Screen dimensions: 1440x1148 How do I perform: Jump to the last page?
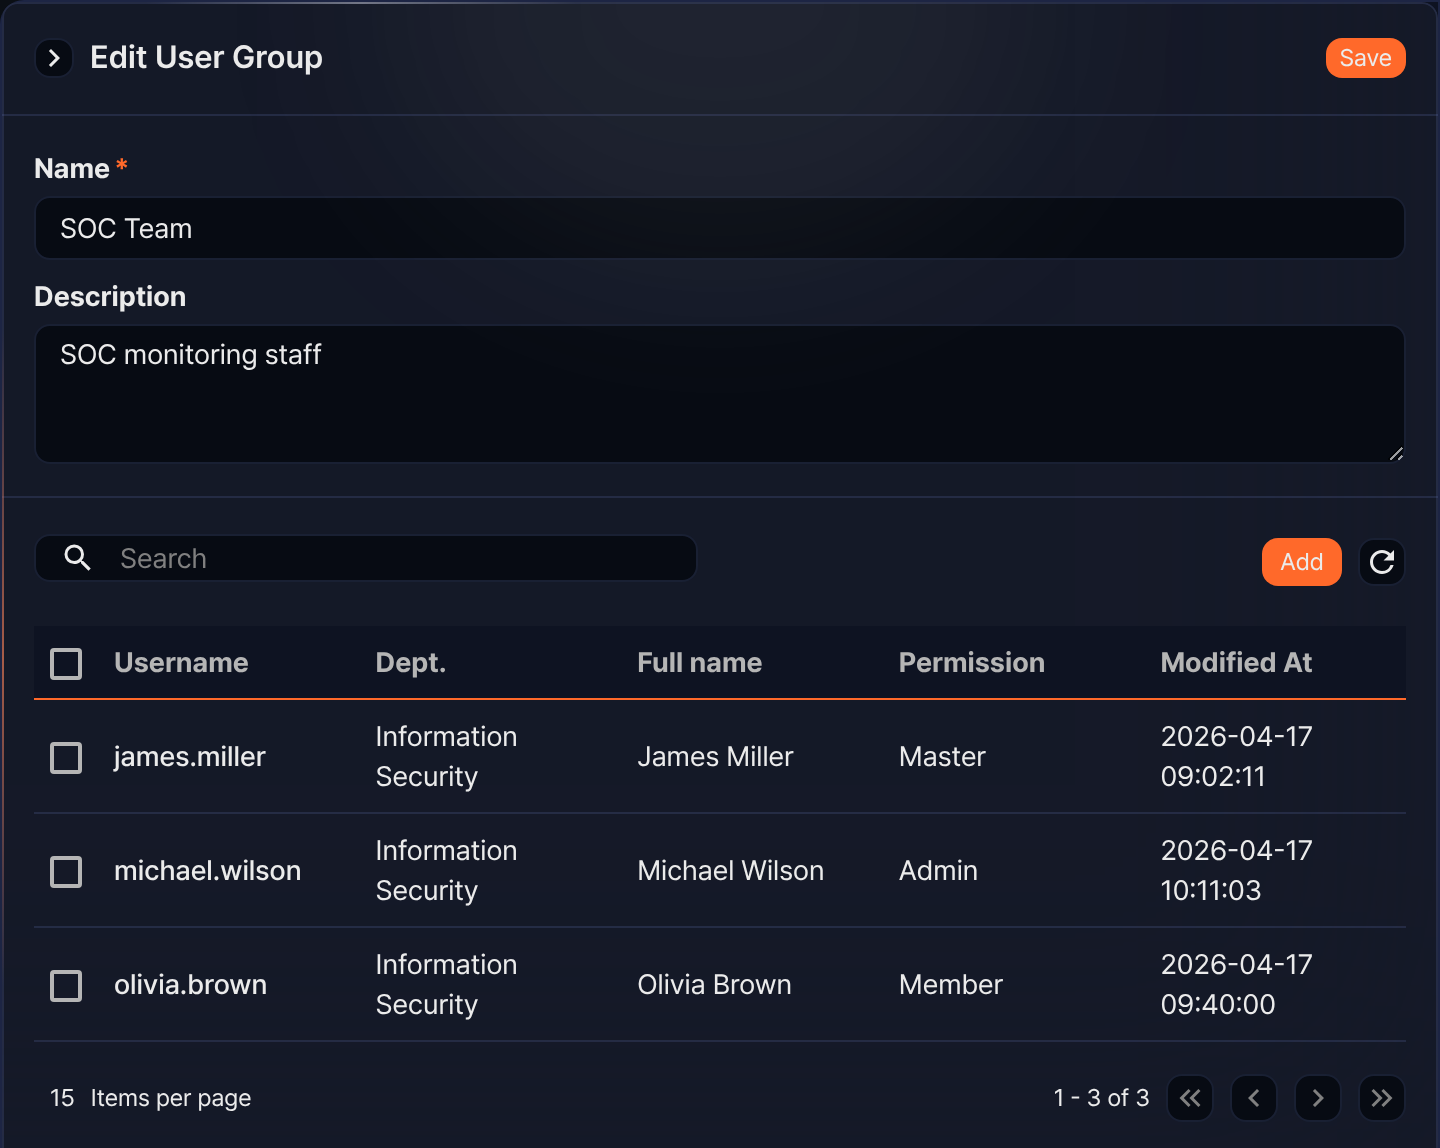point(1382,1098)
